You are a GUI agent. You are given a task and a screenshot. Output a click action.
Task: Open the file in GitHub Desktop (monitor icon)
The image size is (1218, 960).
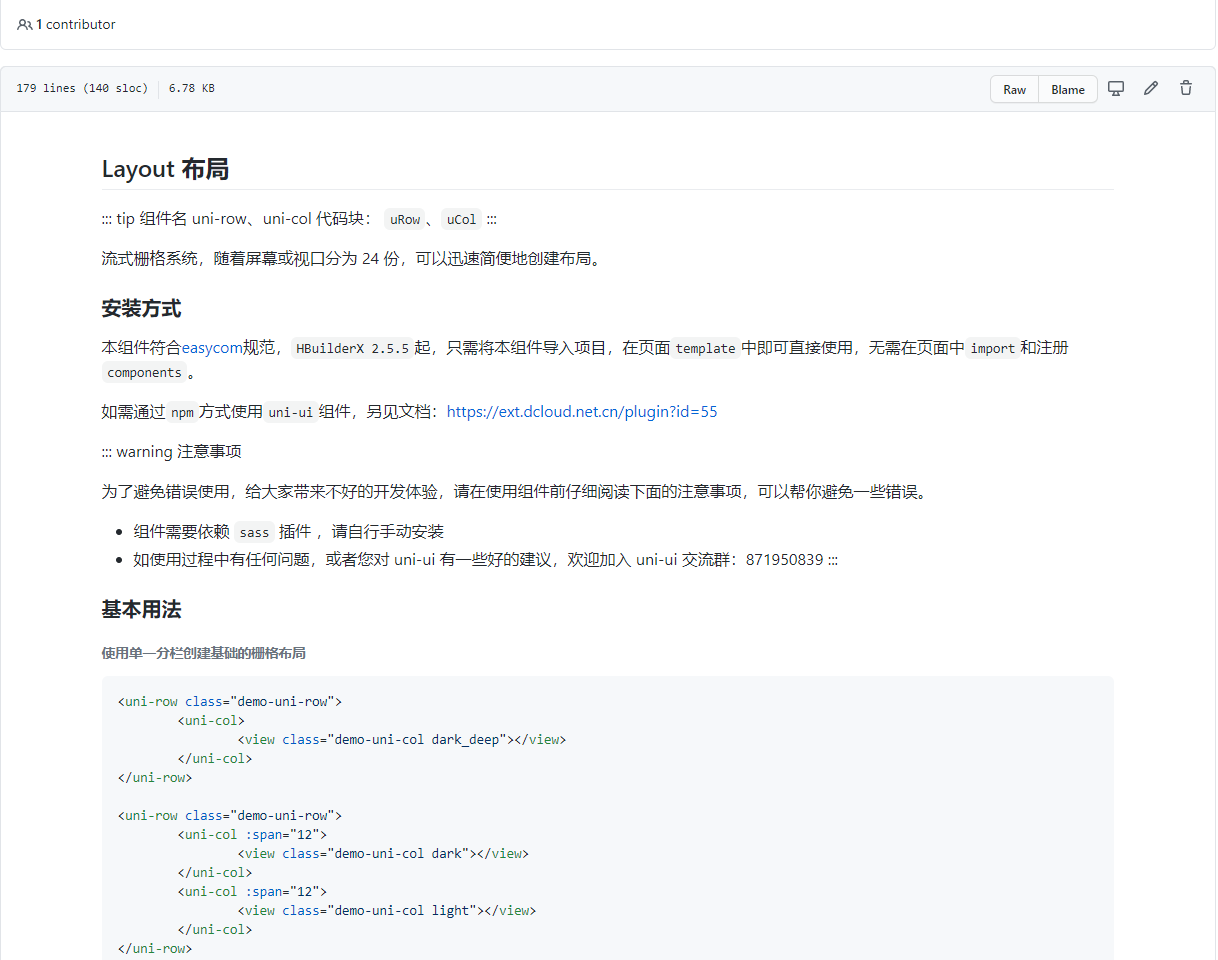(1116, 88)
